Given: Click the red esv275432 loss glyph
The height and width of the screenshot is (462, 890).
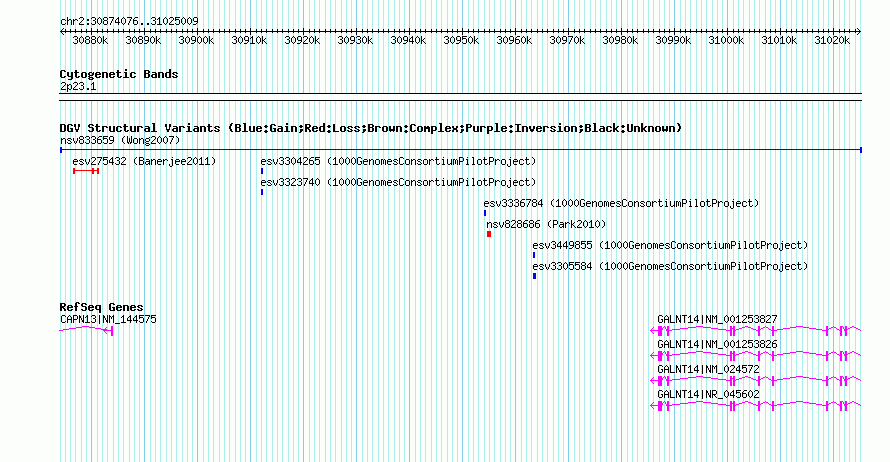Looking at the screenshot, I should click(x=86, y=171).
